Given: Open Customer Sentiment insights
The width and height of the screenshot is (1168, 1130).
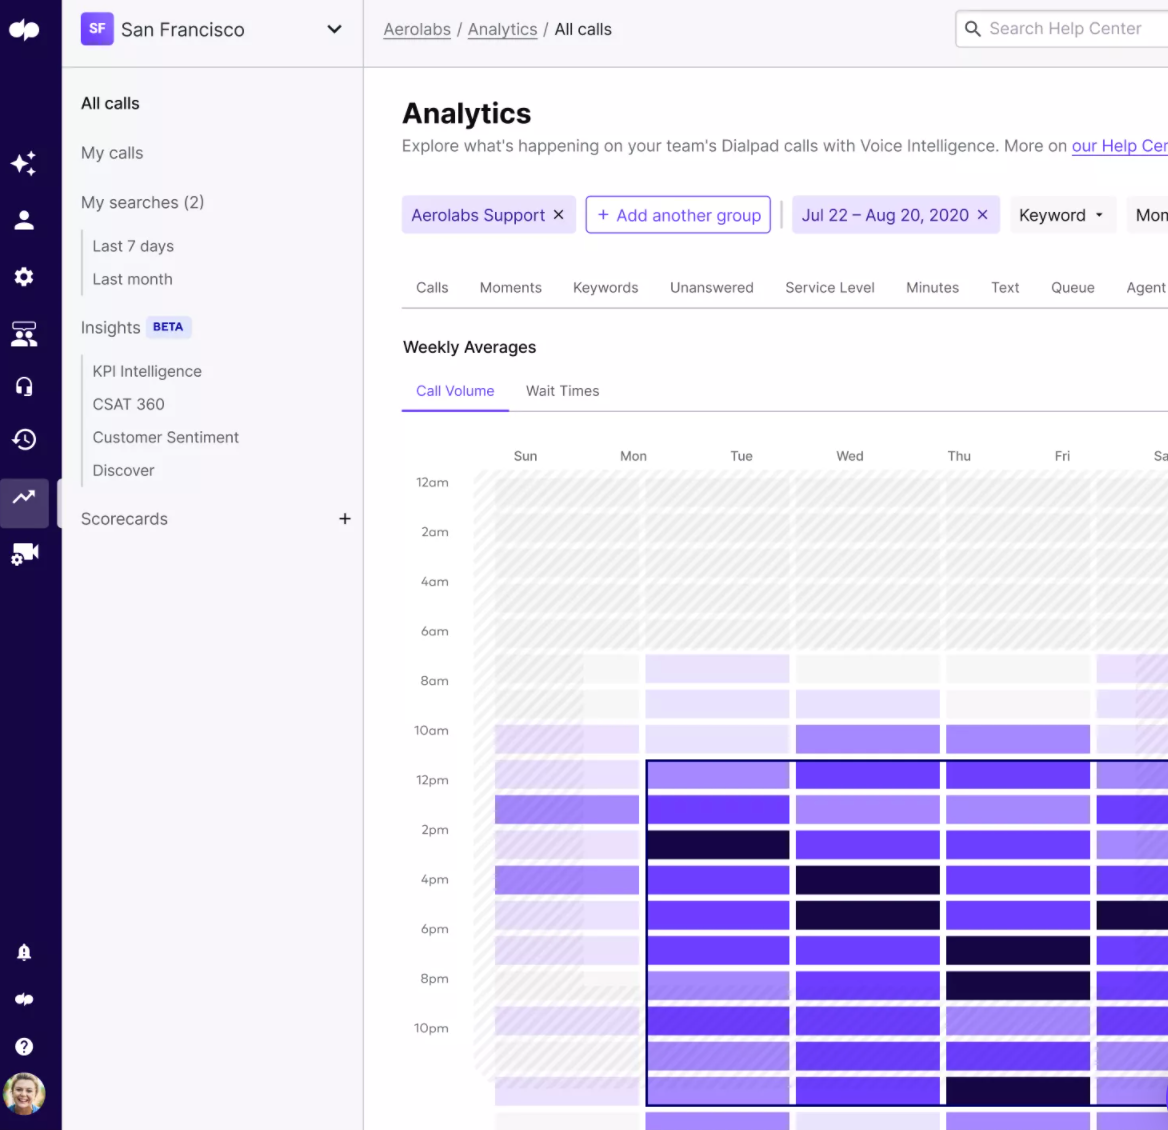Looking at the screenshot, I should 165,437.
